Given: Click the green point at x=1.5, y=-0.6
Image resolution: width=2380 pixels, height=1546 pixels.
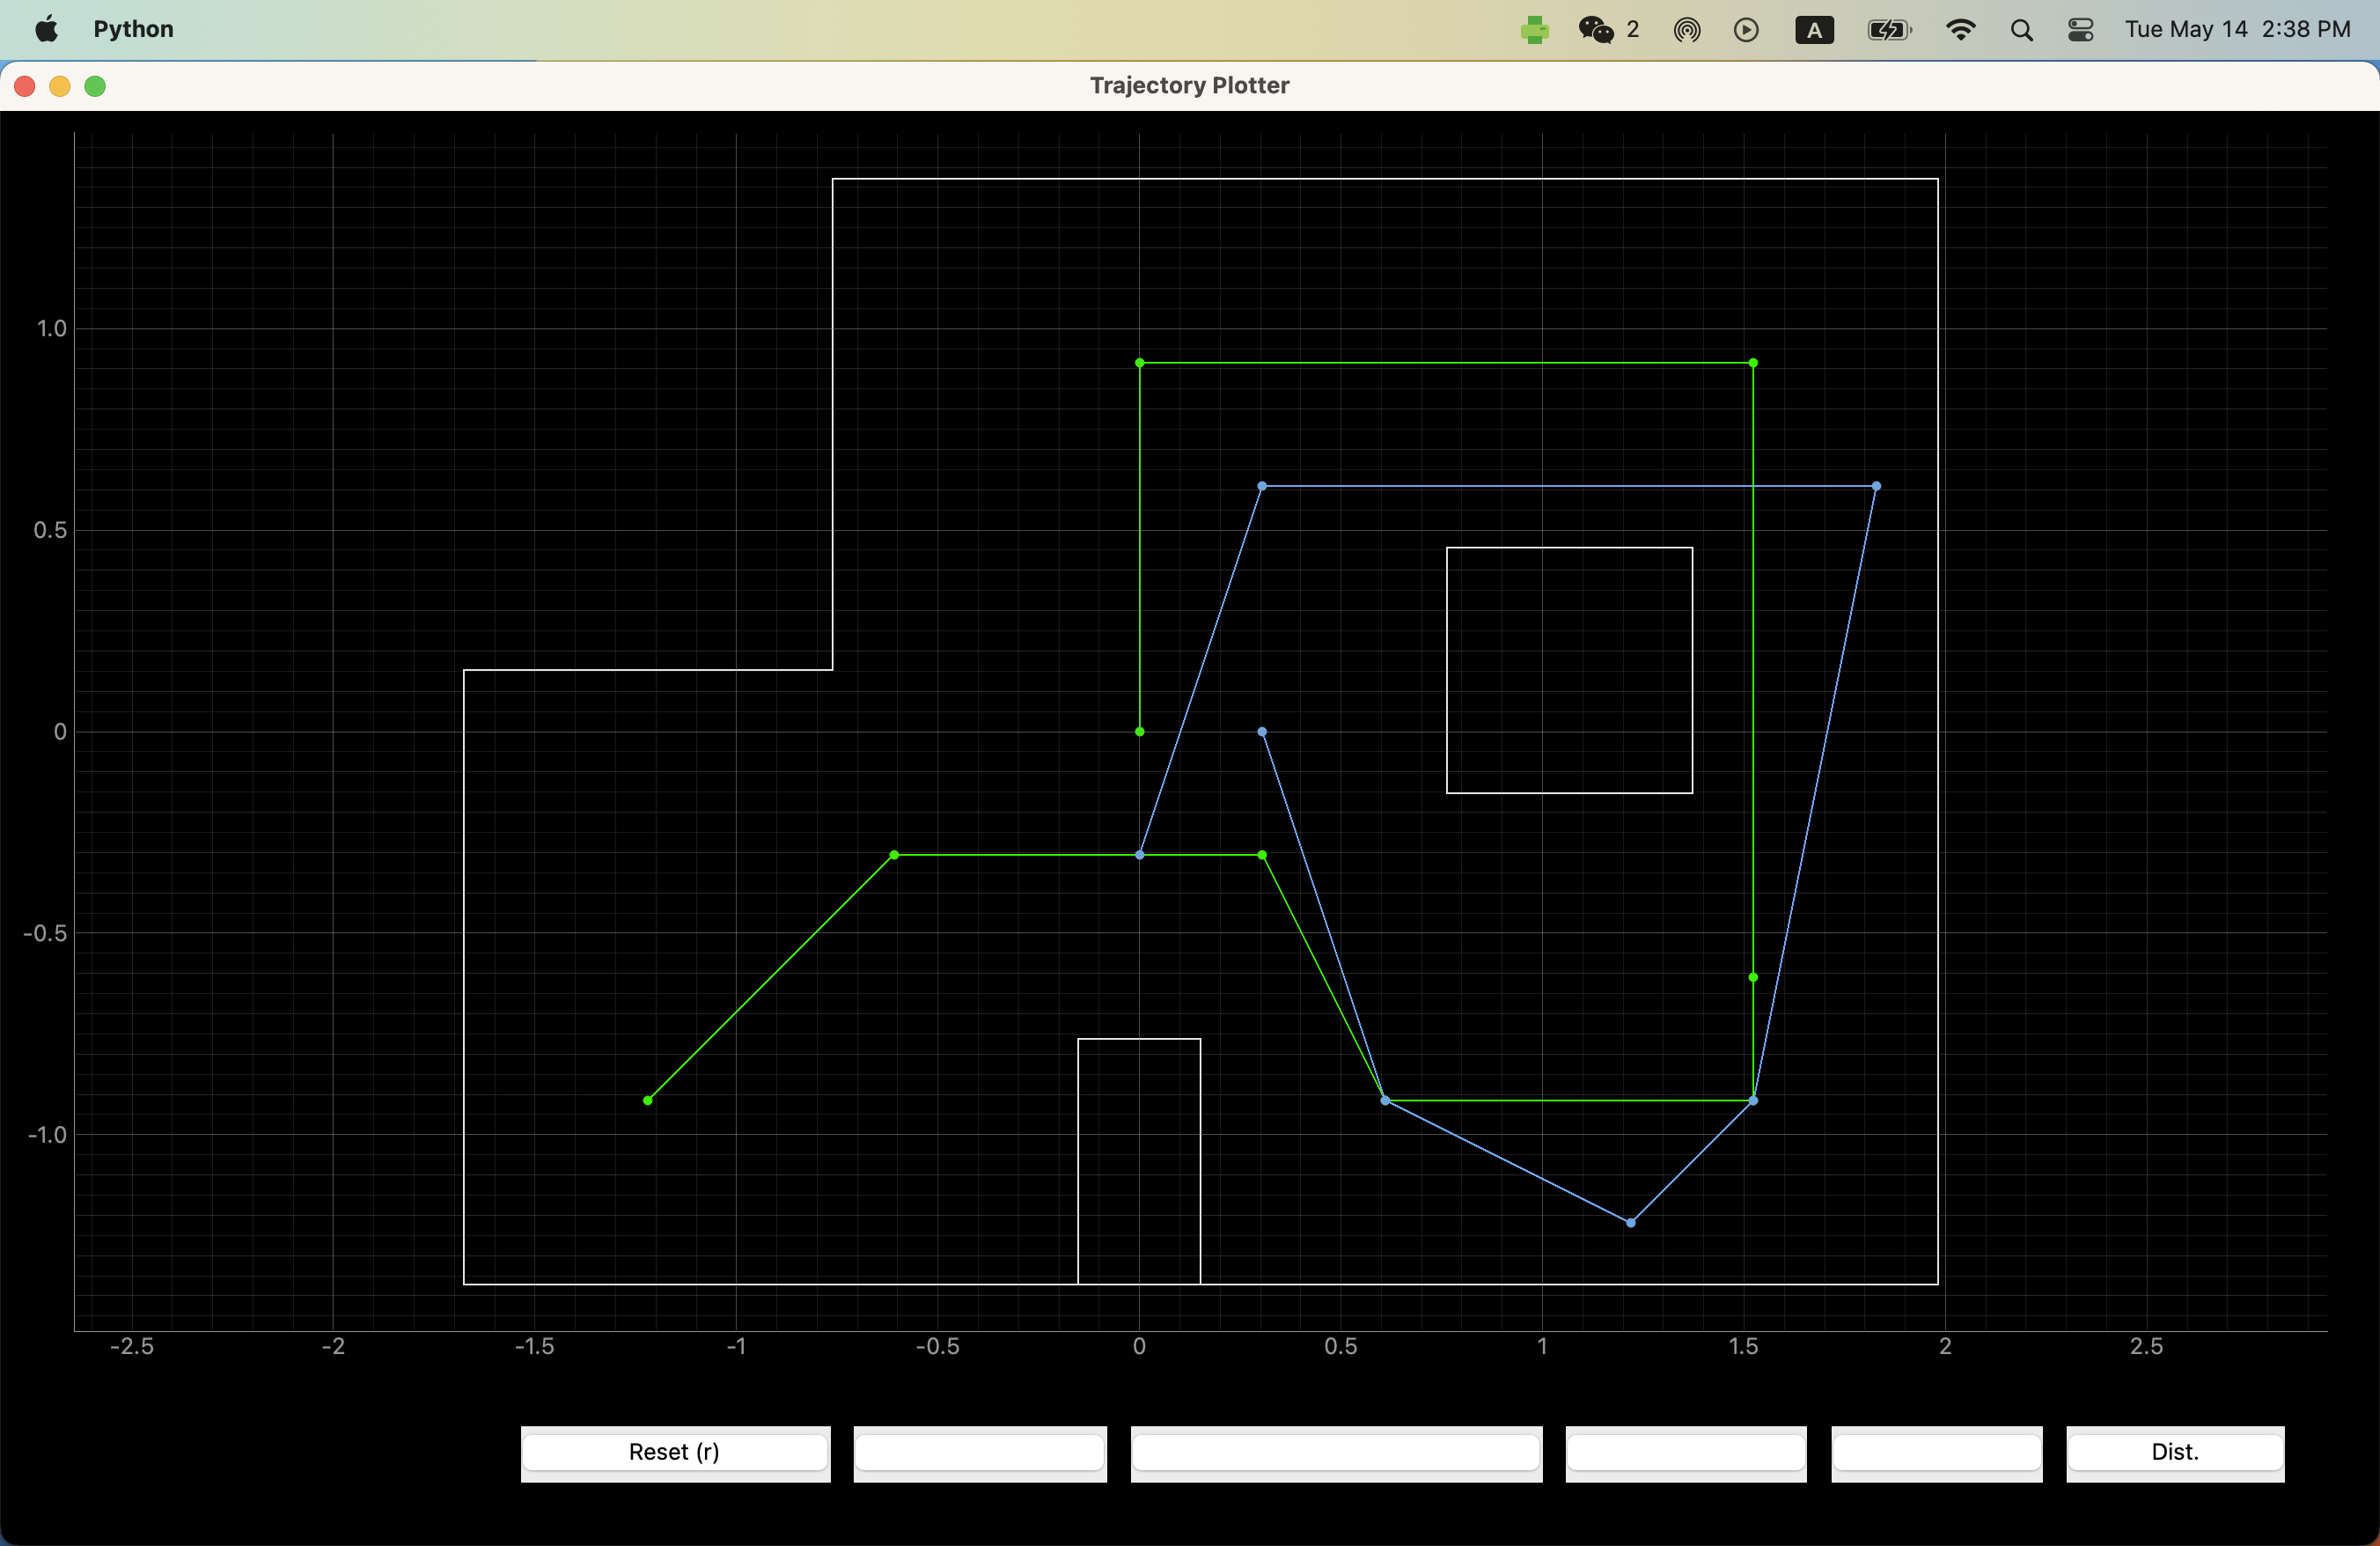Looking at the screenshot, I should click(x=1753, y=977).
